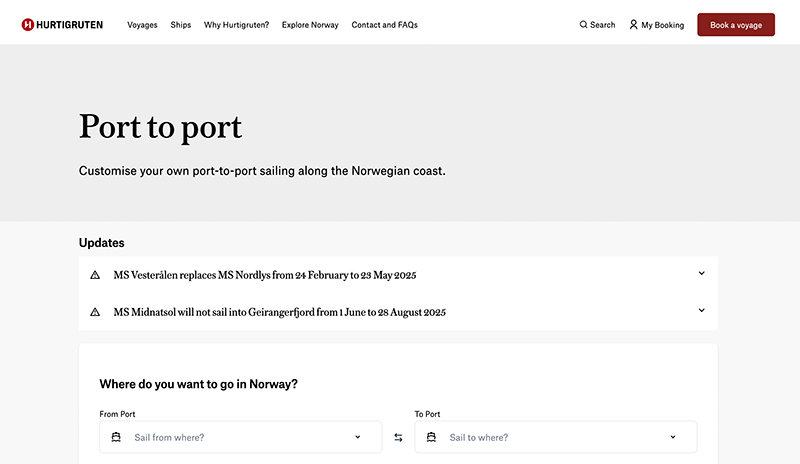Expand the MS Midnatsol update chevron

click(702, 310)
